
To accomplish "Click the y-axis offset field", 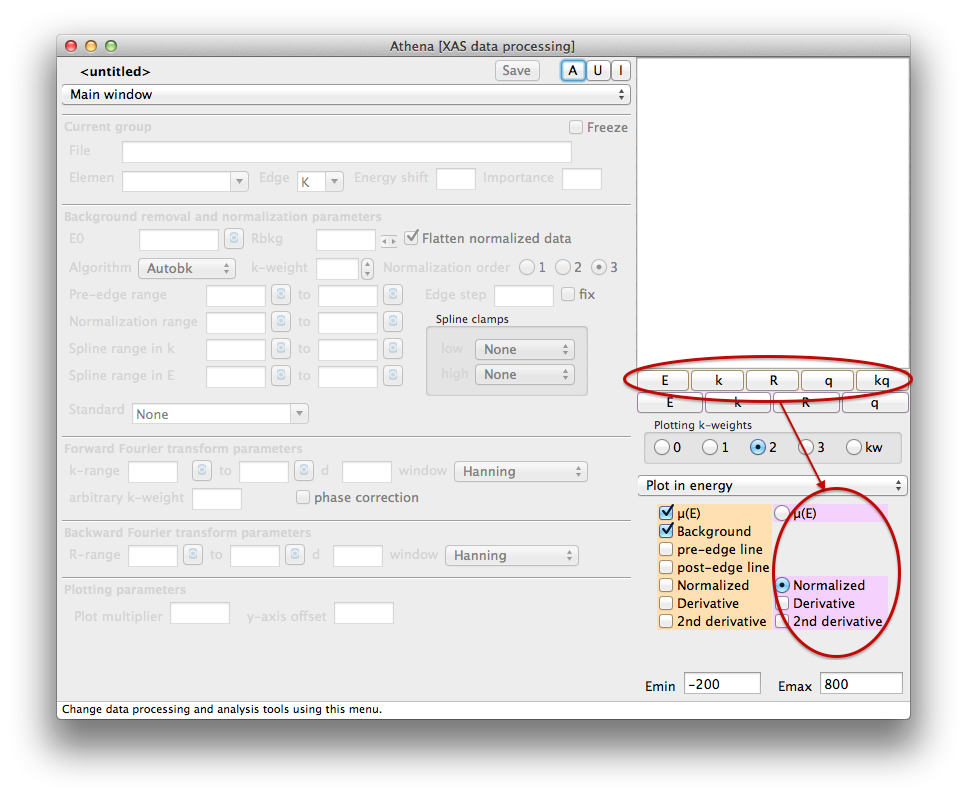I will (364, 613).
